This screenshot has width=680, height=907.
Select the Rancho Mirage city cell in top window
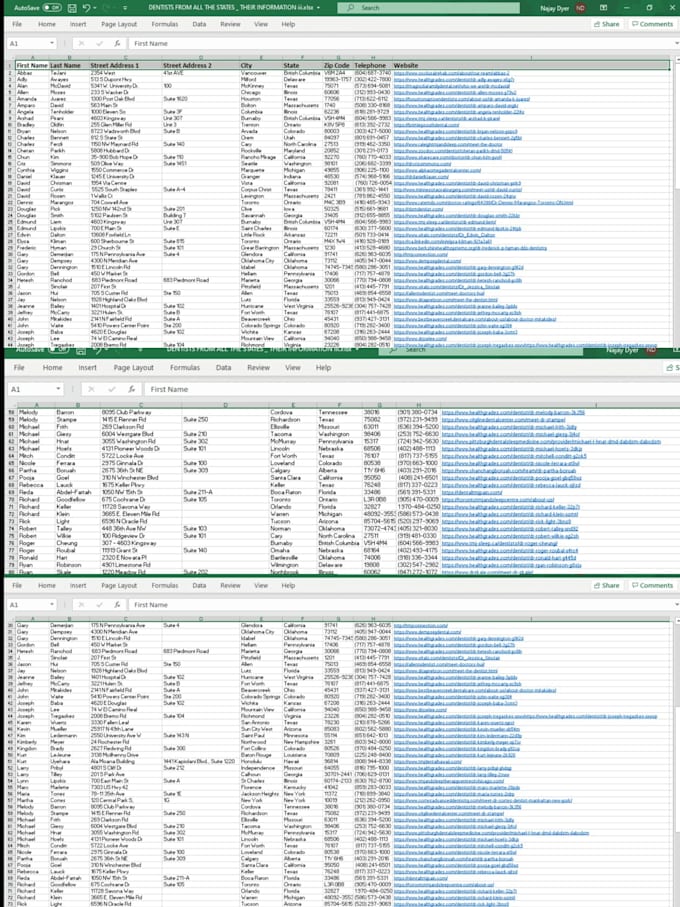click(x=261, y=157)
